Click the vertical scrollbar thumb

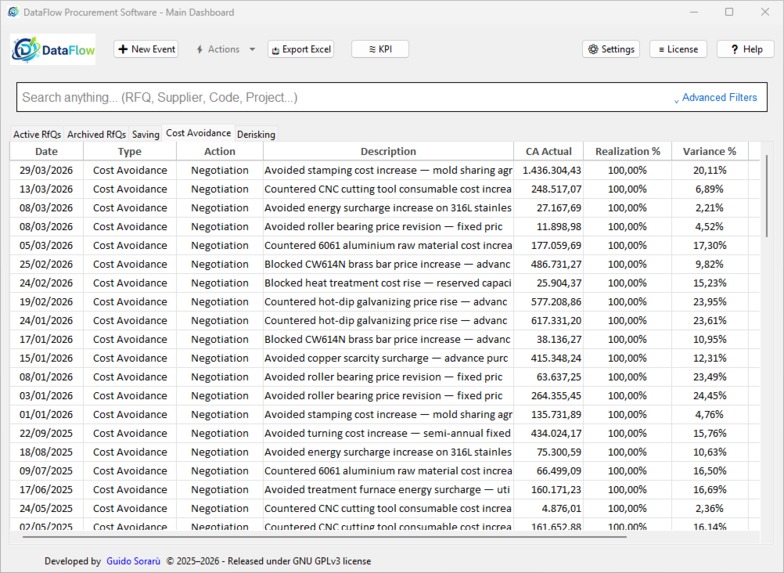(766, 196)
